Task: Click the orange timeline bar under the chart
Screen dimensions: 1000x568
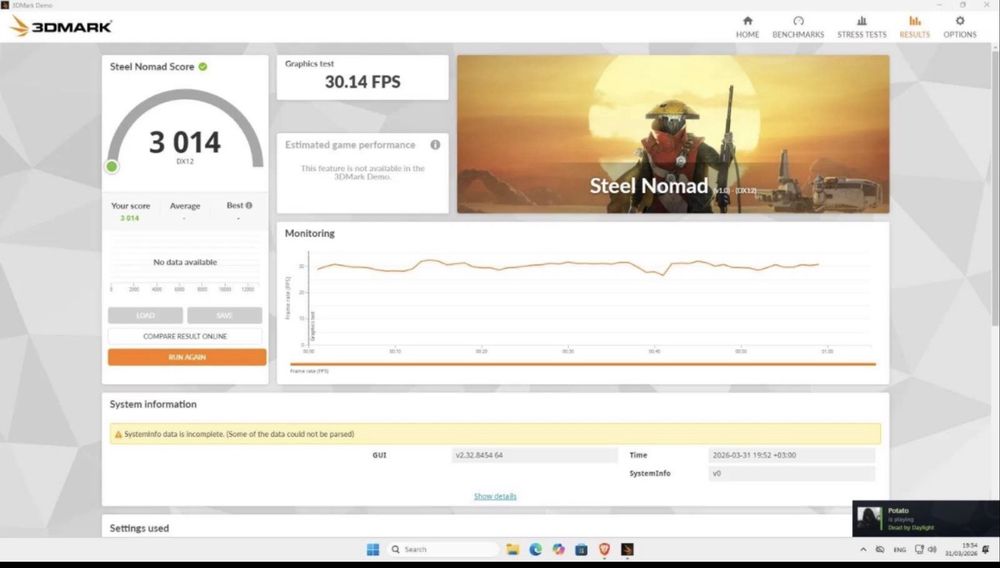Action: point(583,364)
